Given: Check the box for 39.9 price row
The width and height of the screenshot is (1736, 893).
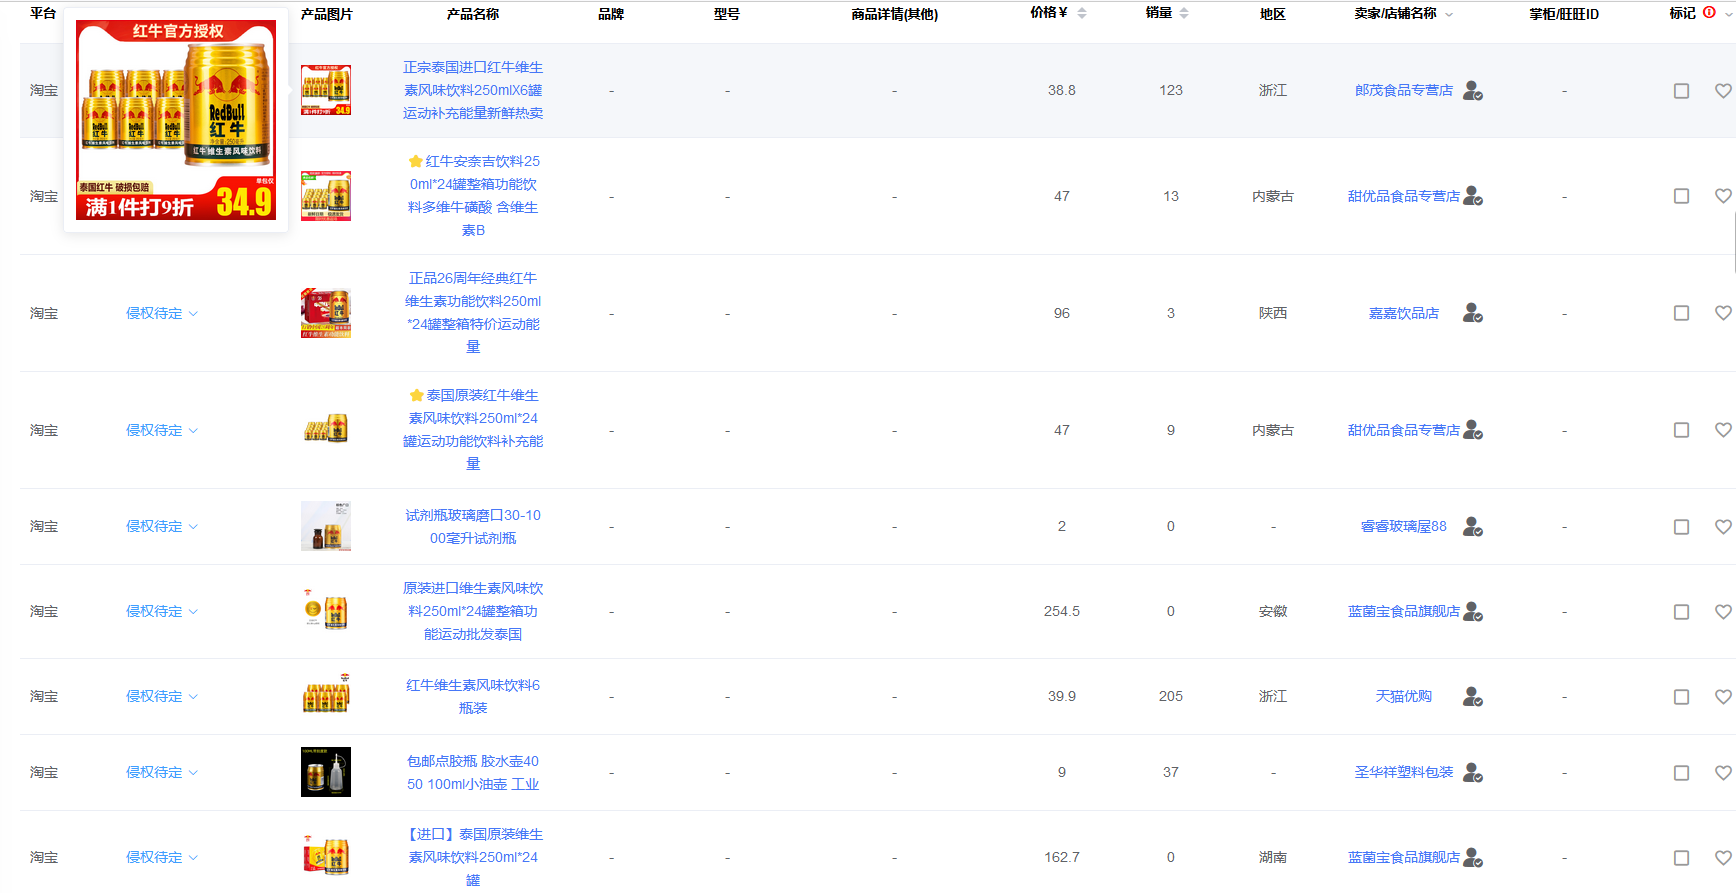Looking at the screenshot, I should tap(1682, 697).
